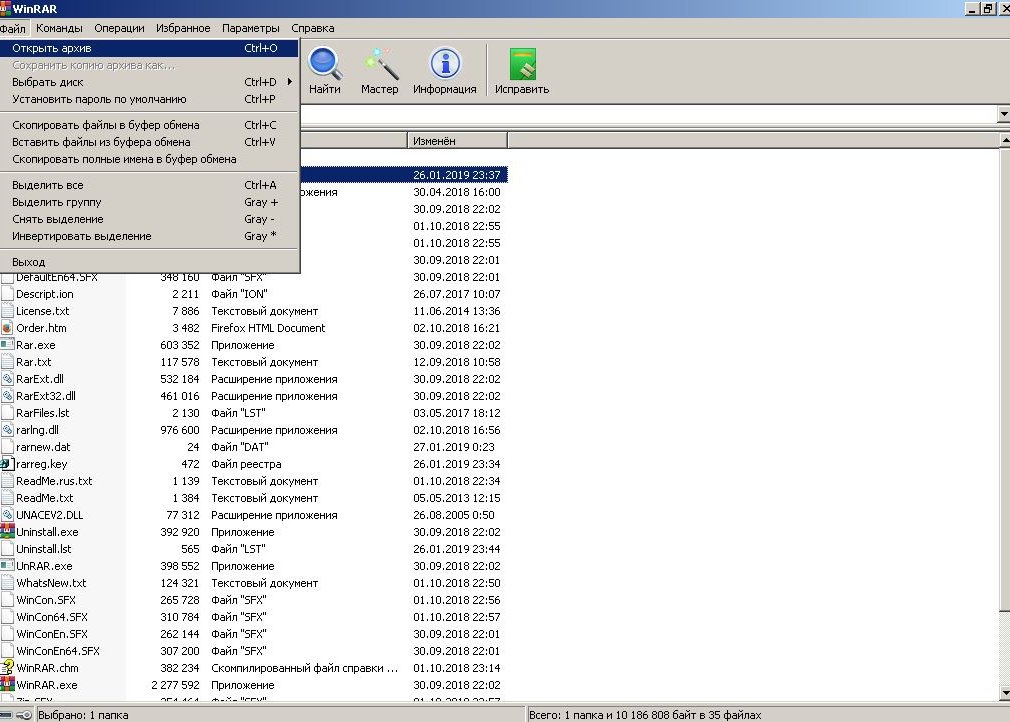Click the WinRAR.exe books icon
Image resolution: width=1010 pixels, height=722 pixels.
pos(7,685)
